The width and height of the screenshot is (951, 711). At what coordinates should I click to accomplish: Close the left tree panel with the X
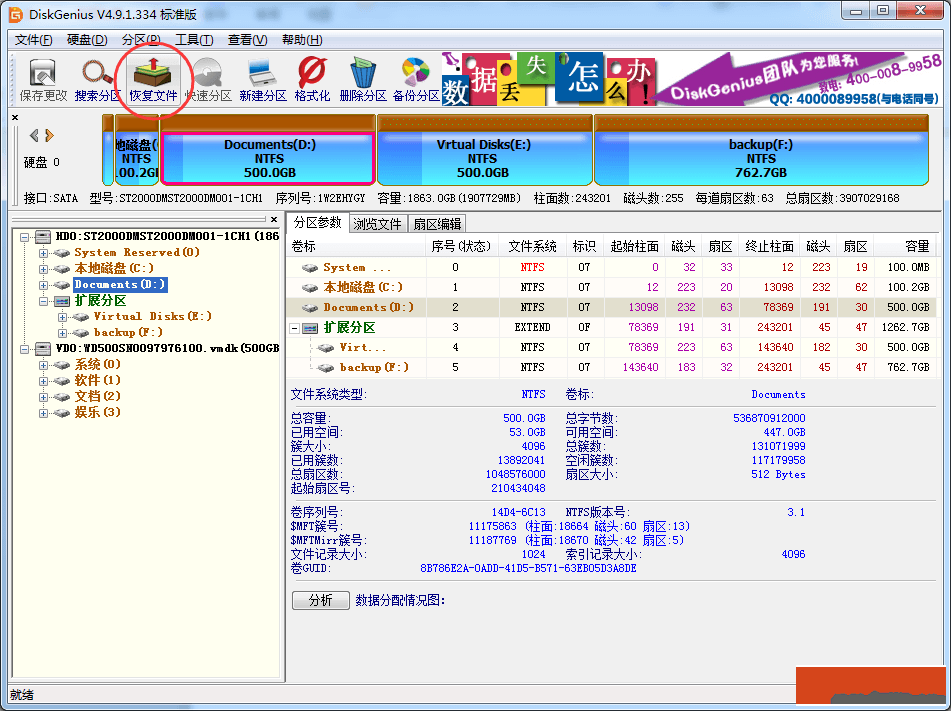tap(274, 220)
